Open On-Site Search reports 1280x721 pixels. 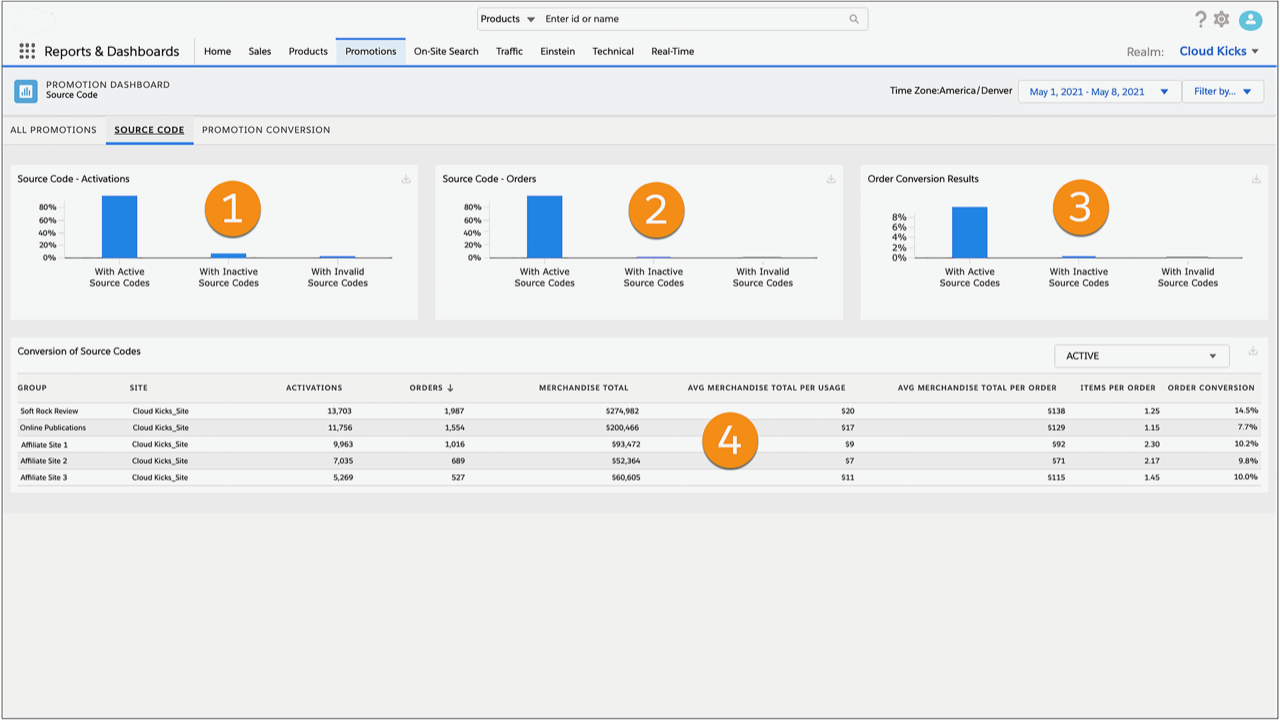click(446, 51)
